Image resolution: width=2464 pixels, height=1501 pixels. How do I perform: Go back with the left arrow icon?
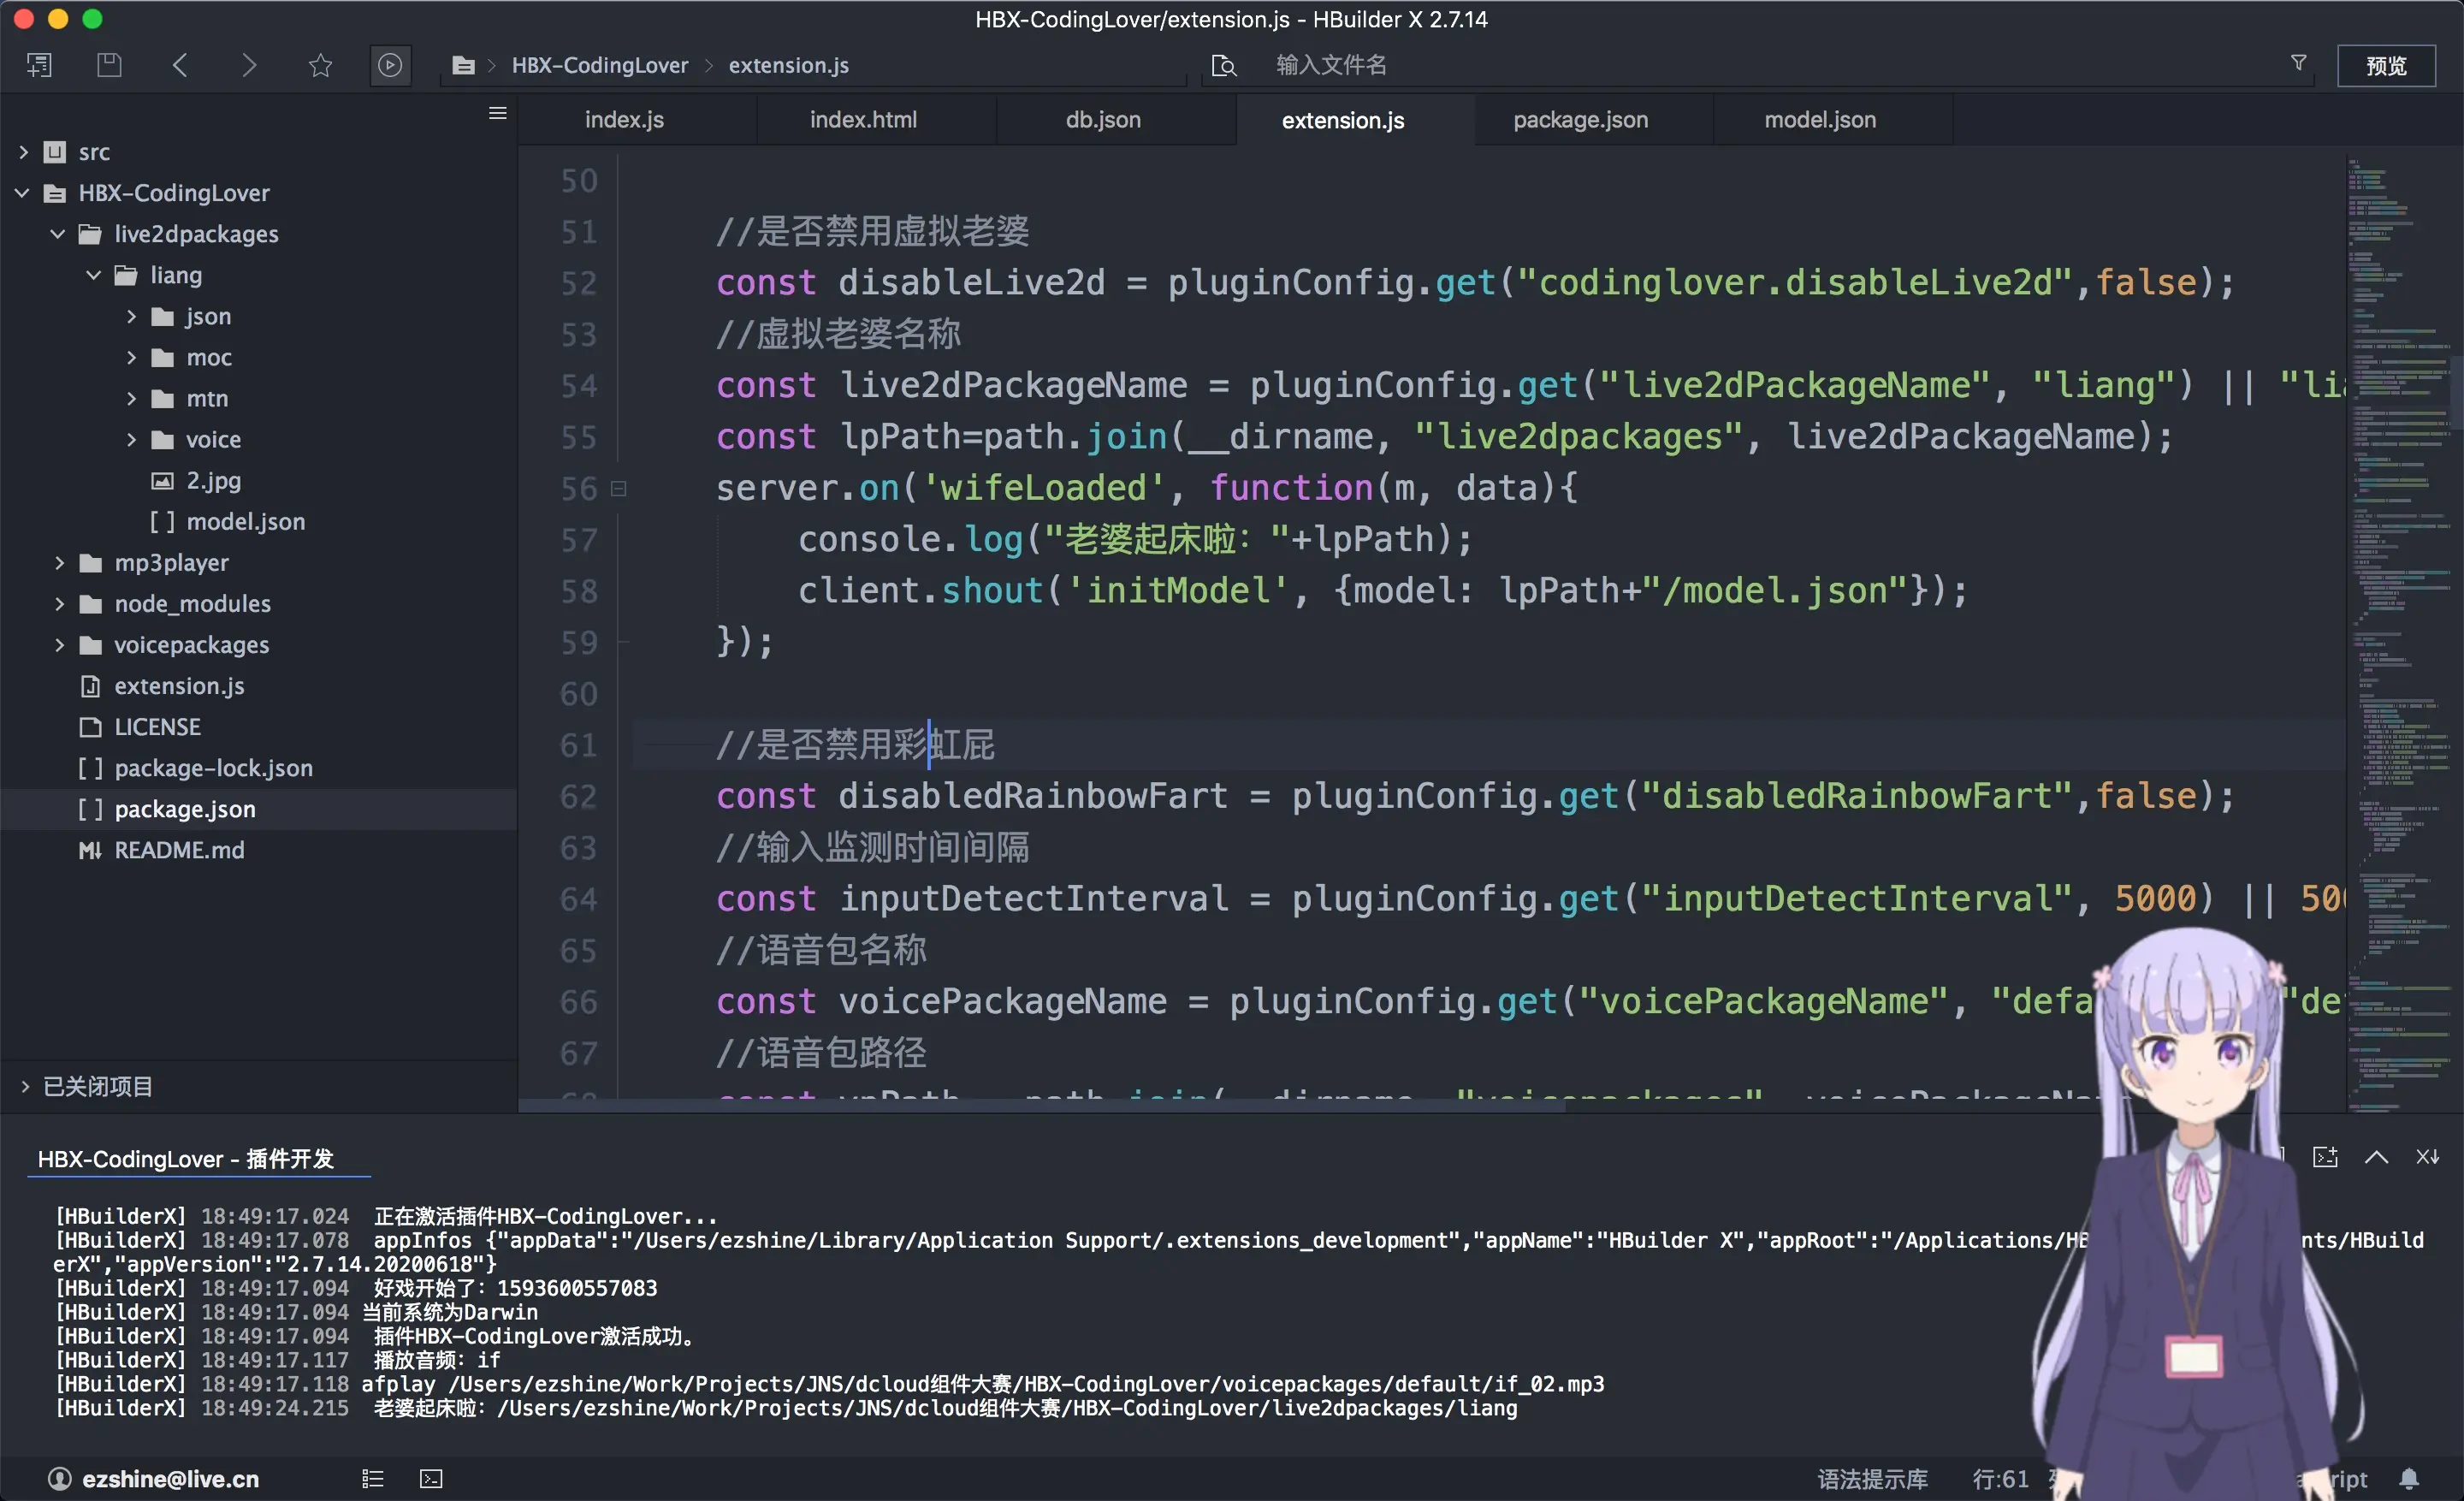pos(180,65)
